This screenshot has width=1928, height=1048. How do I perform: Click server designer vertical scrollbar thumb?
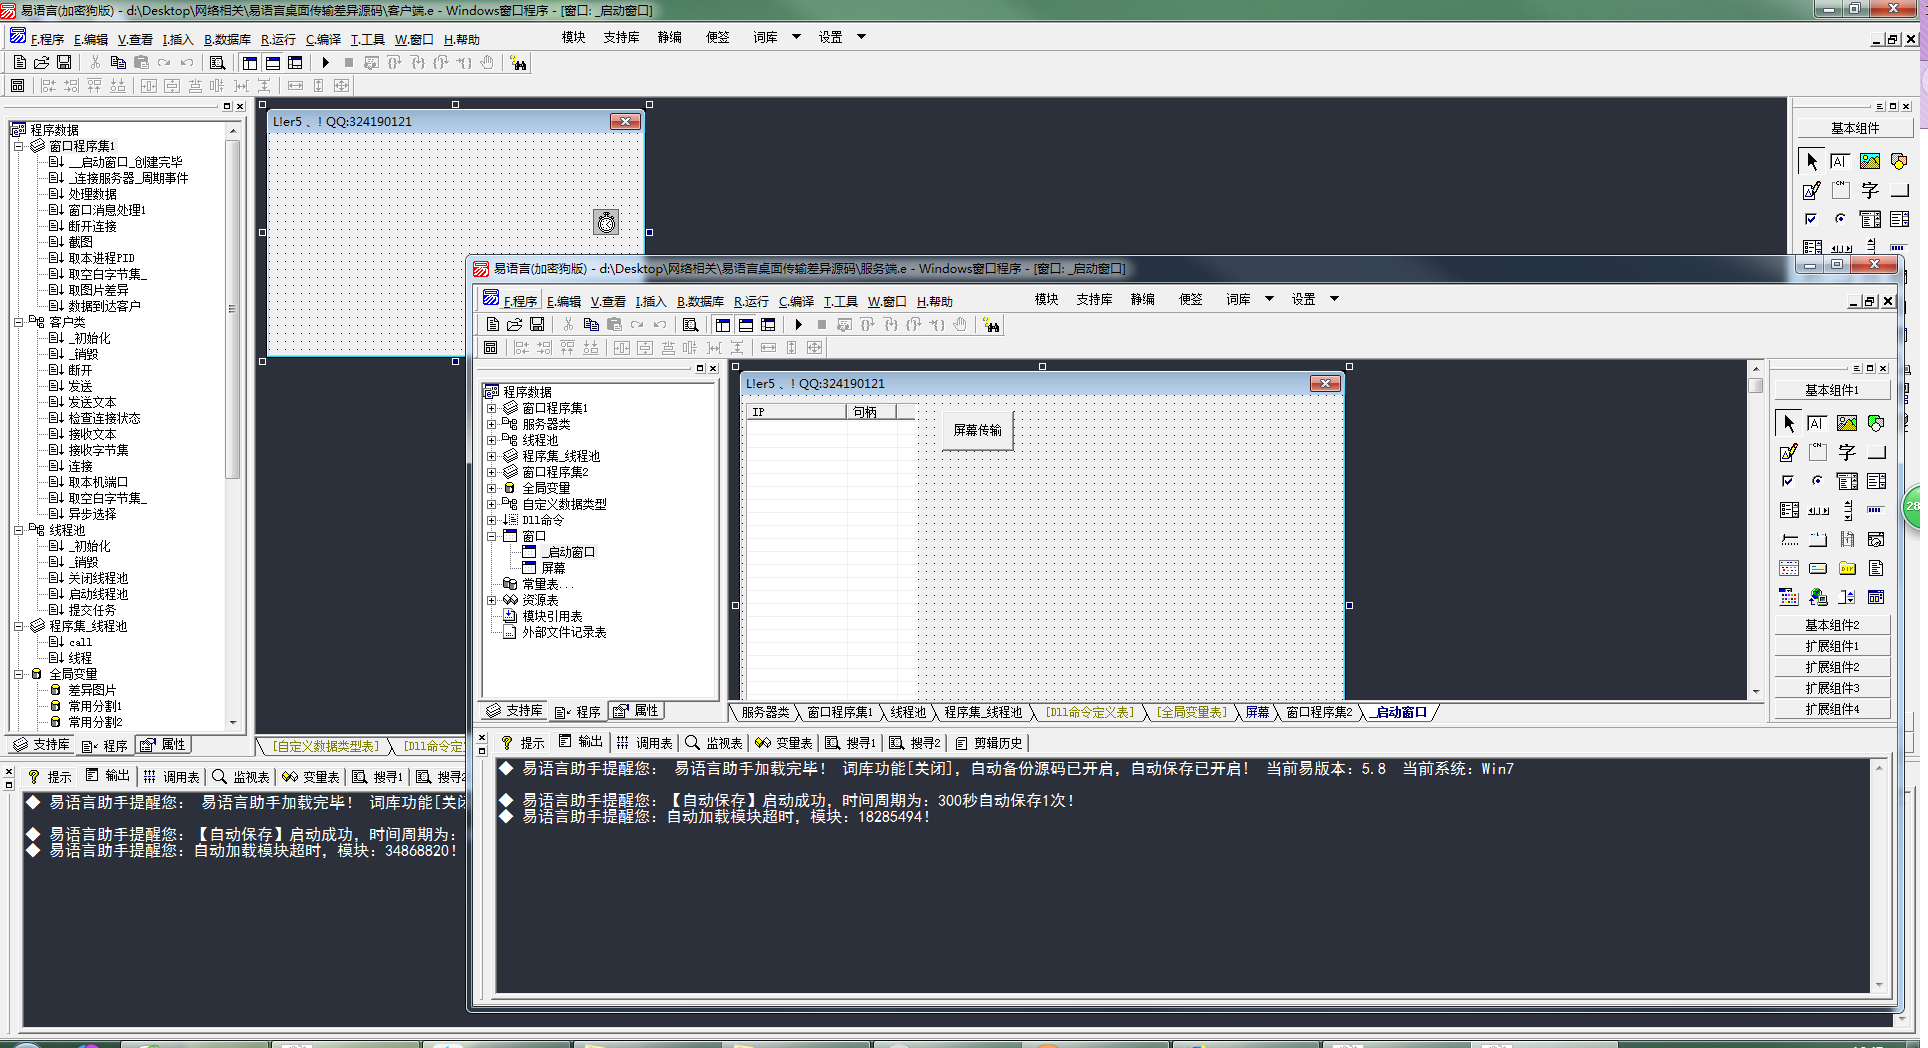click(1755, 385)
